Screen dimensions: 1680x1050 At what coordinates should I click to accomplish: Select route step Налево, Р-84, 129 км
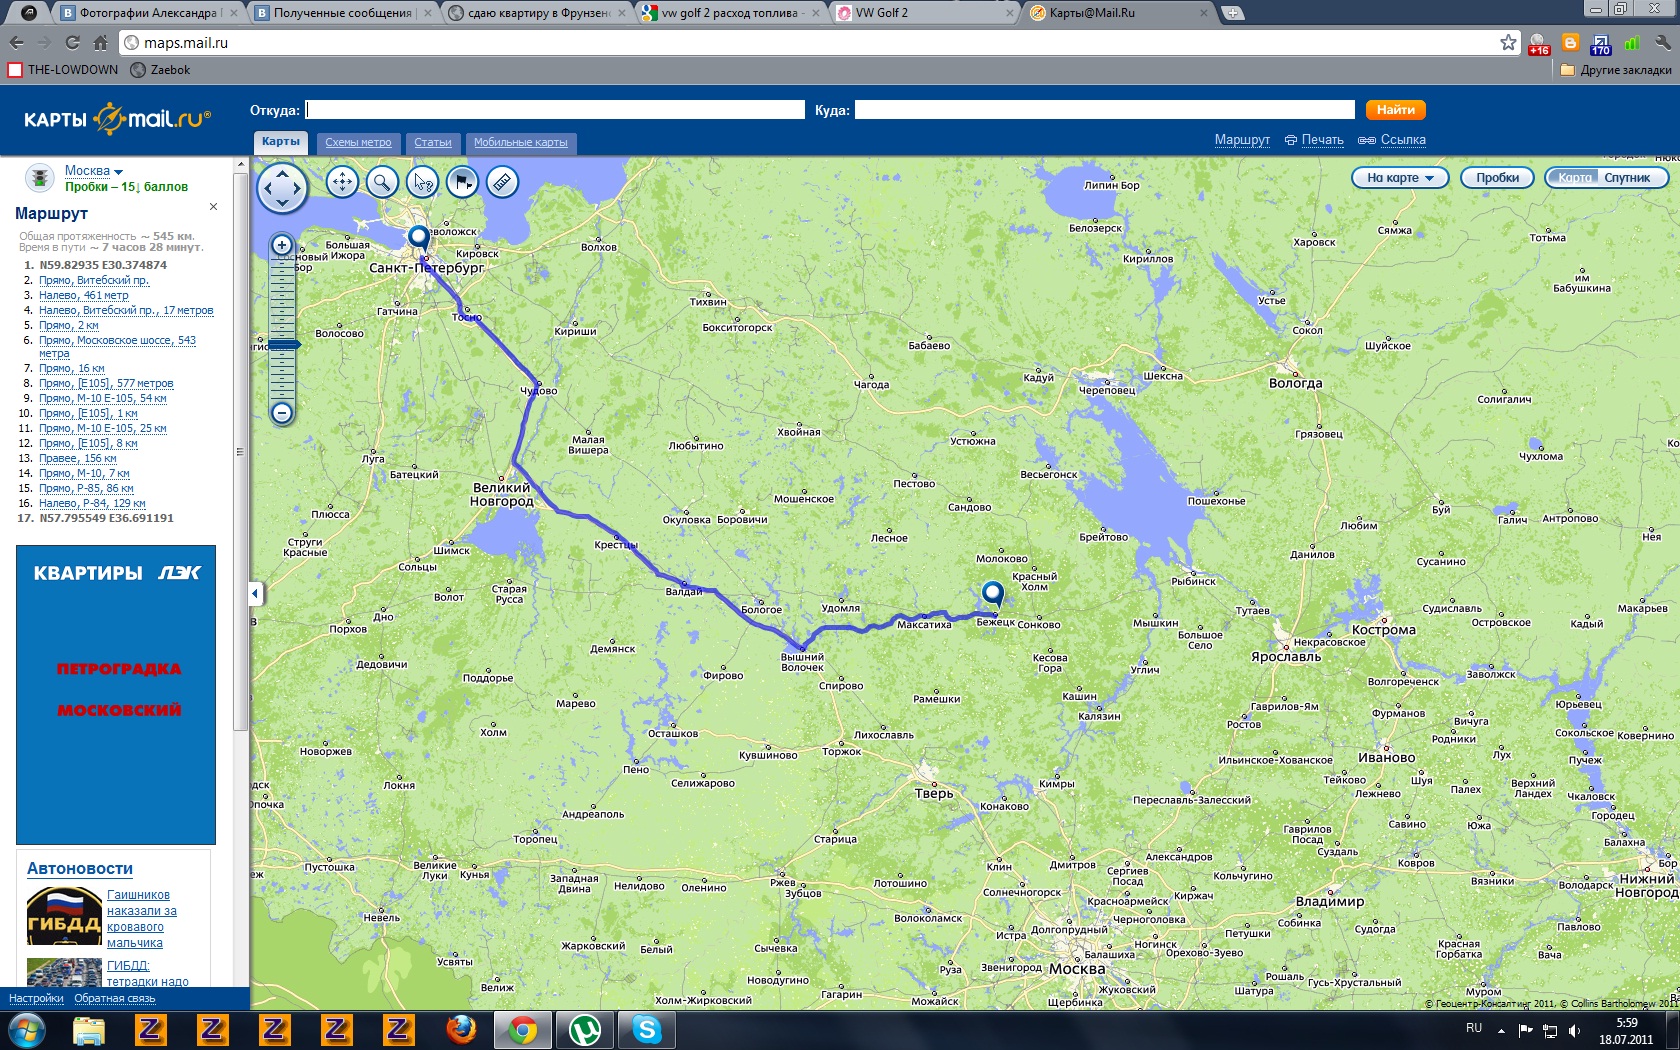[x=92, y=504]
